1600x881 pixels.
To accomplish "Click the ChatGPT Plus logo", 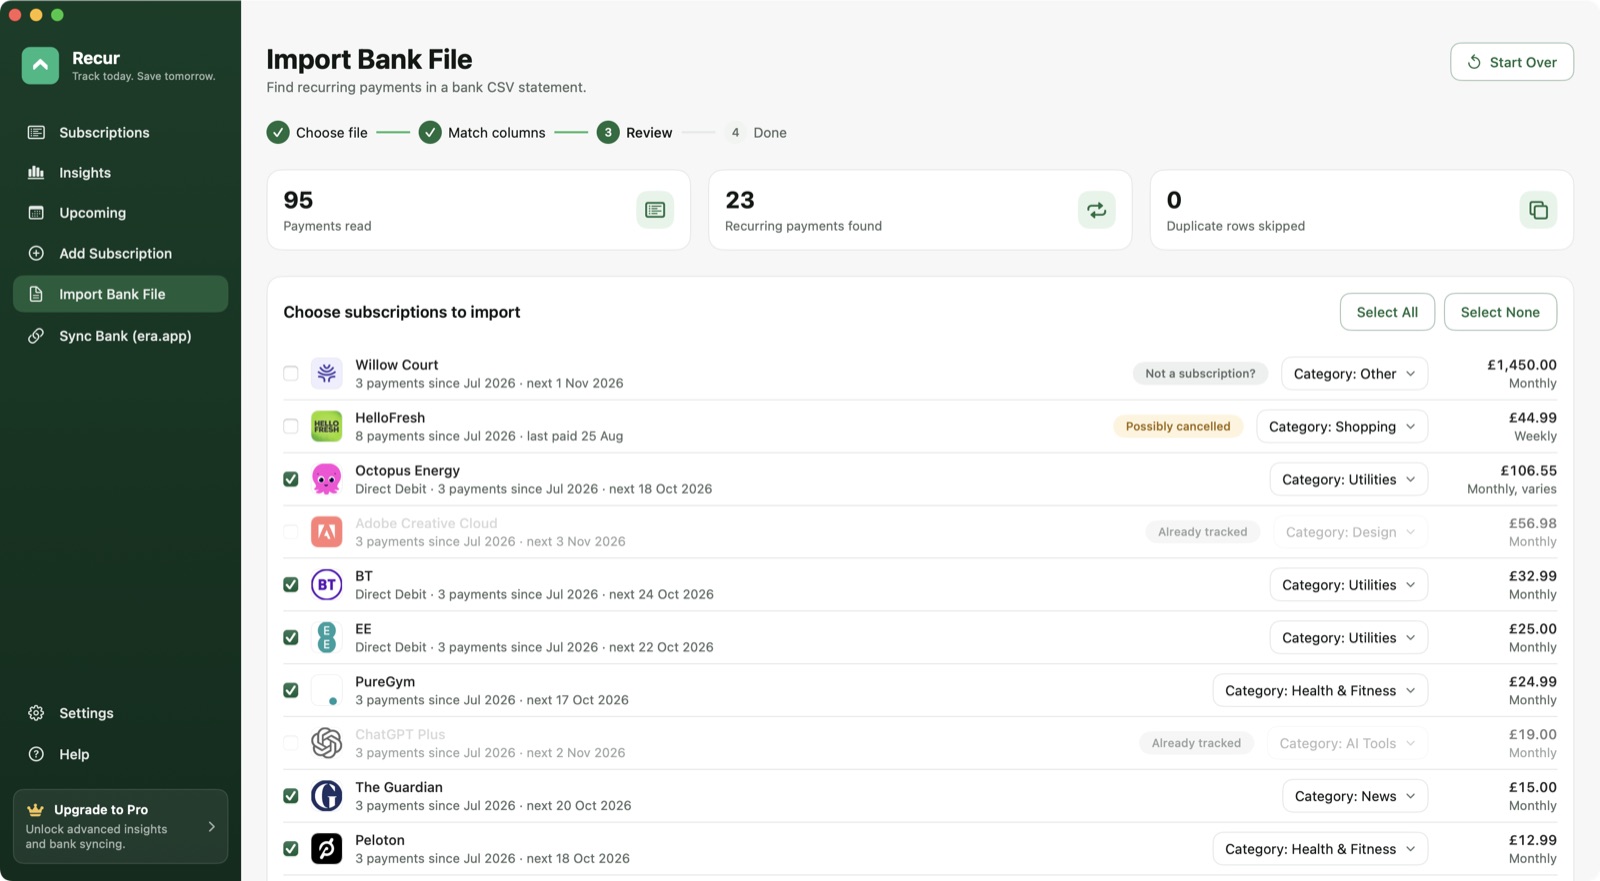I will (327, 743).
